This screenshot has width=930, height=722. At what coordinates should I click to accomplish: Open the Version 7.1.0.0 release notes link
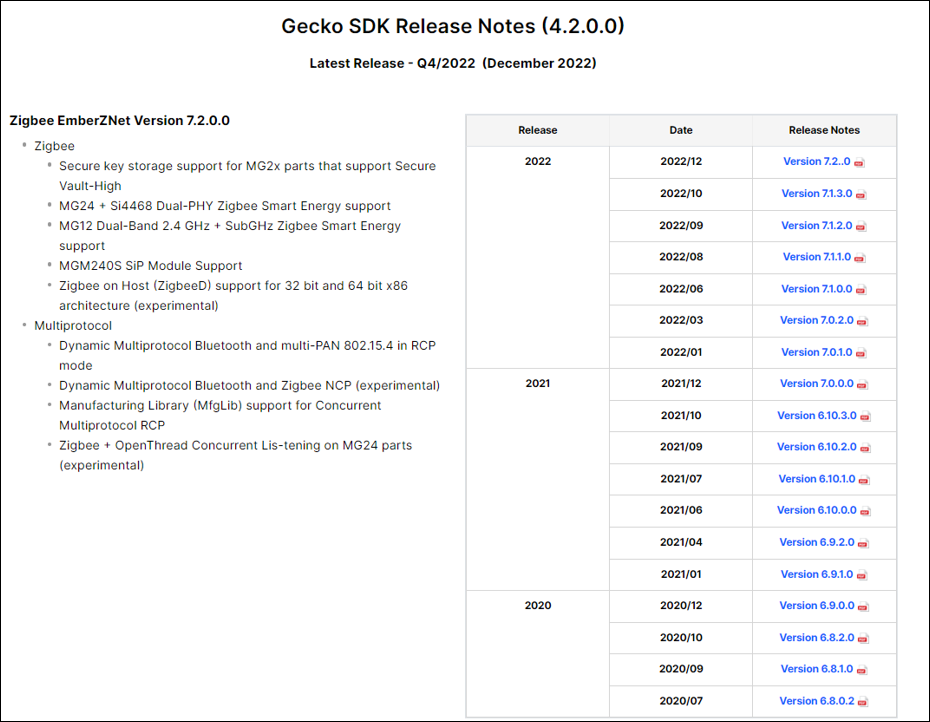point(816,289)
